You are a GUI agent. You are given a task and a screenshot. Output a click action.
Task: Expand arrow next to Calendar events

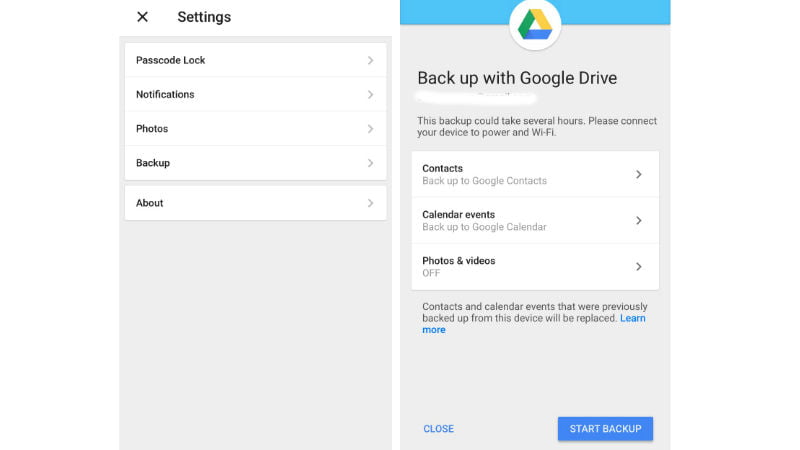click(x=639, y=220)
